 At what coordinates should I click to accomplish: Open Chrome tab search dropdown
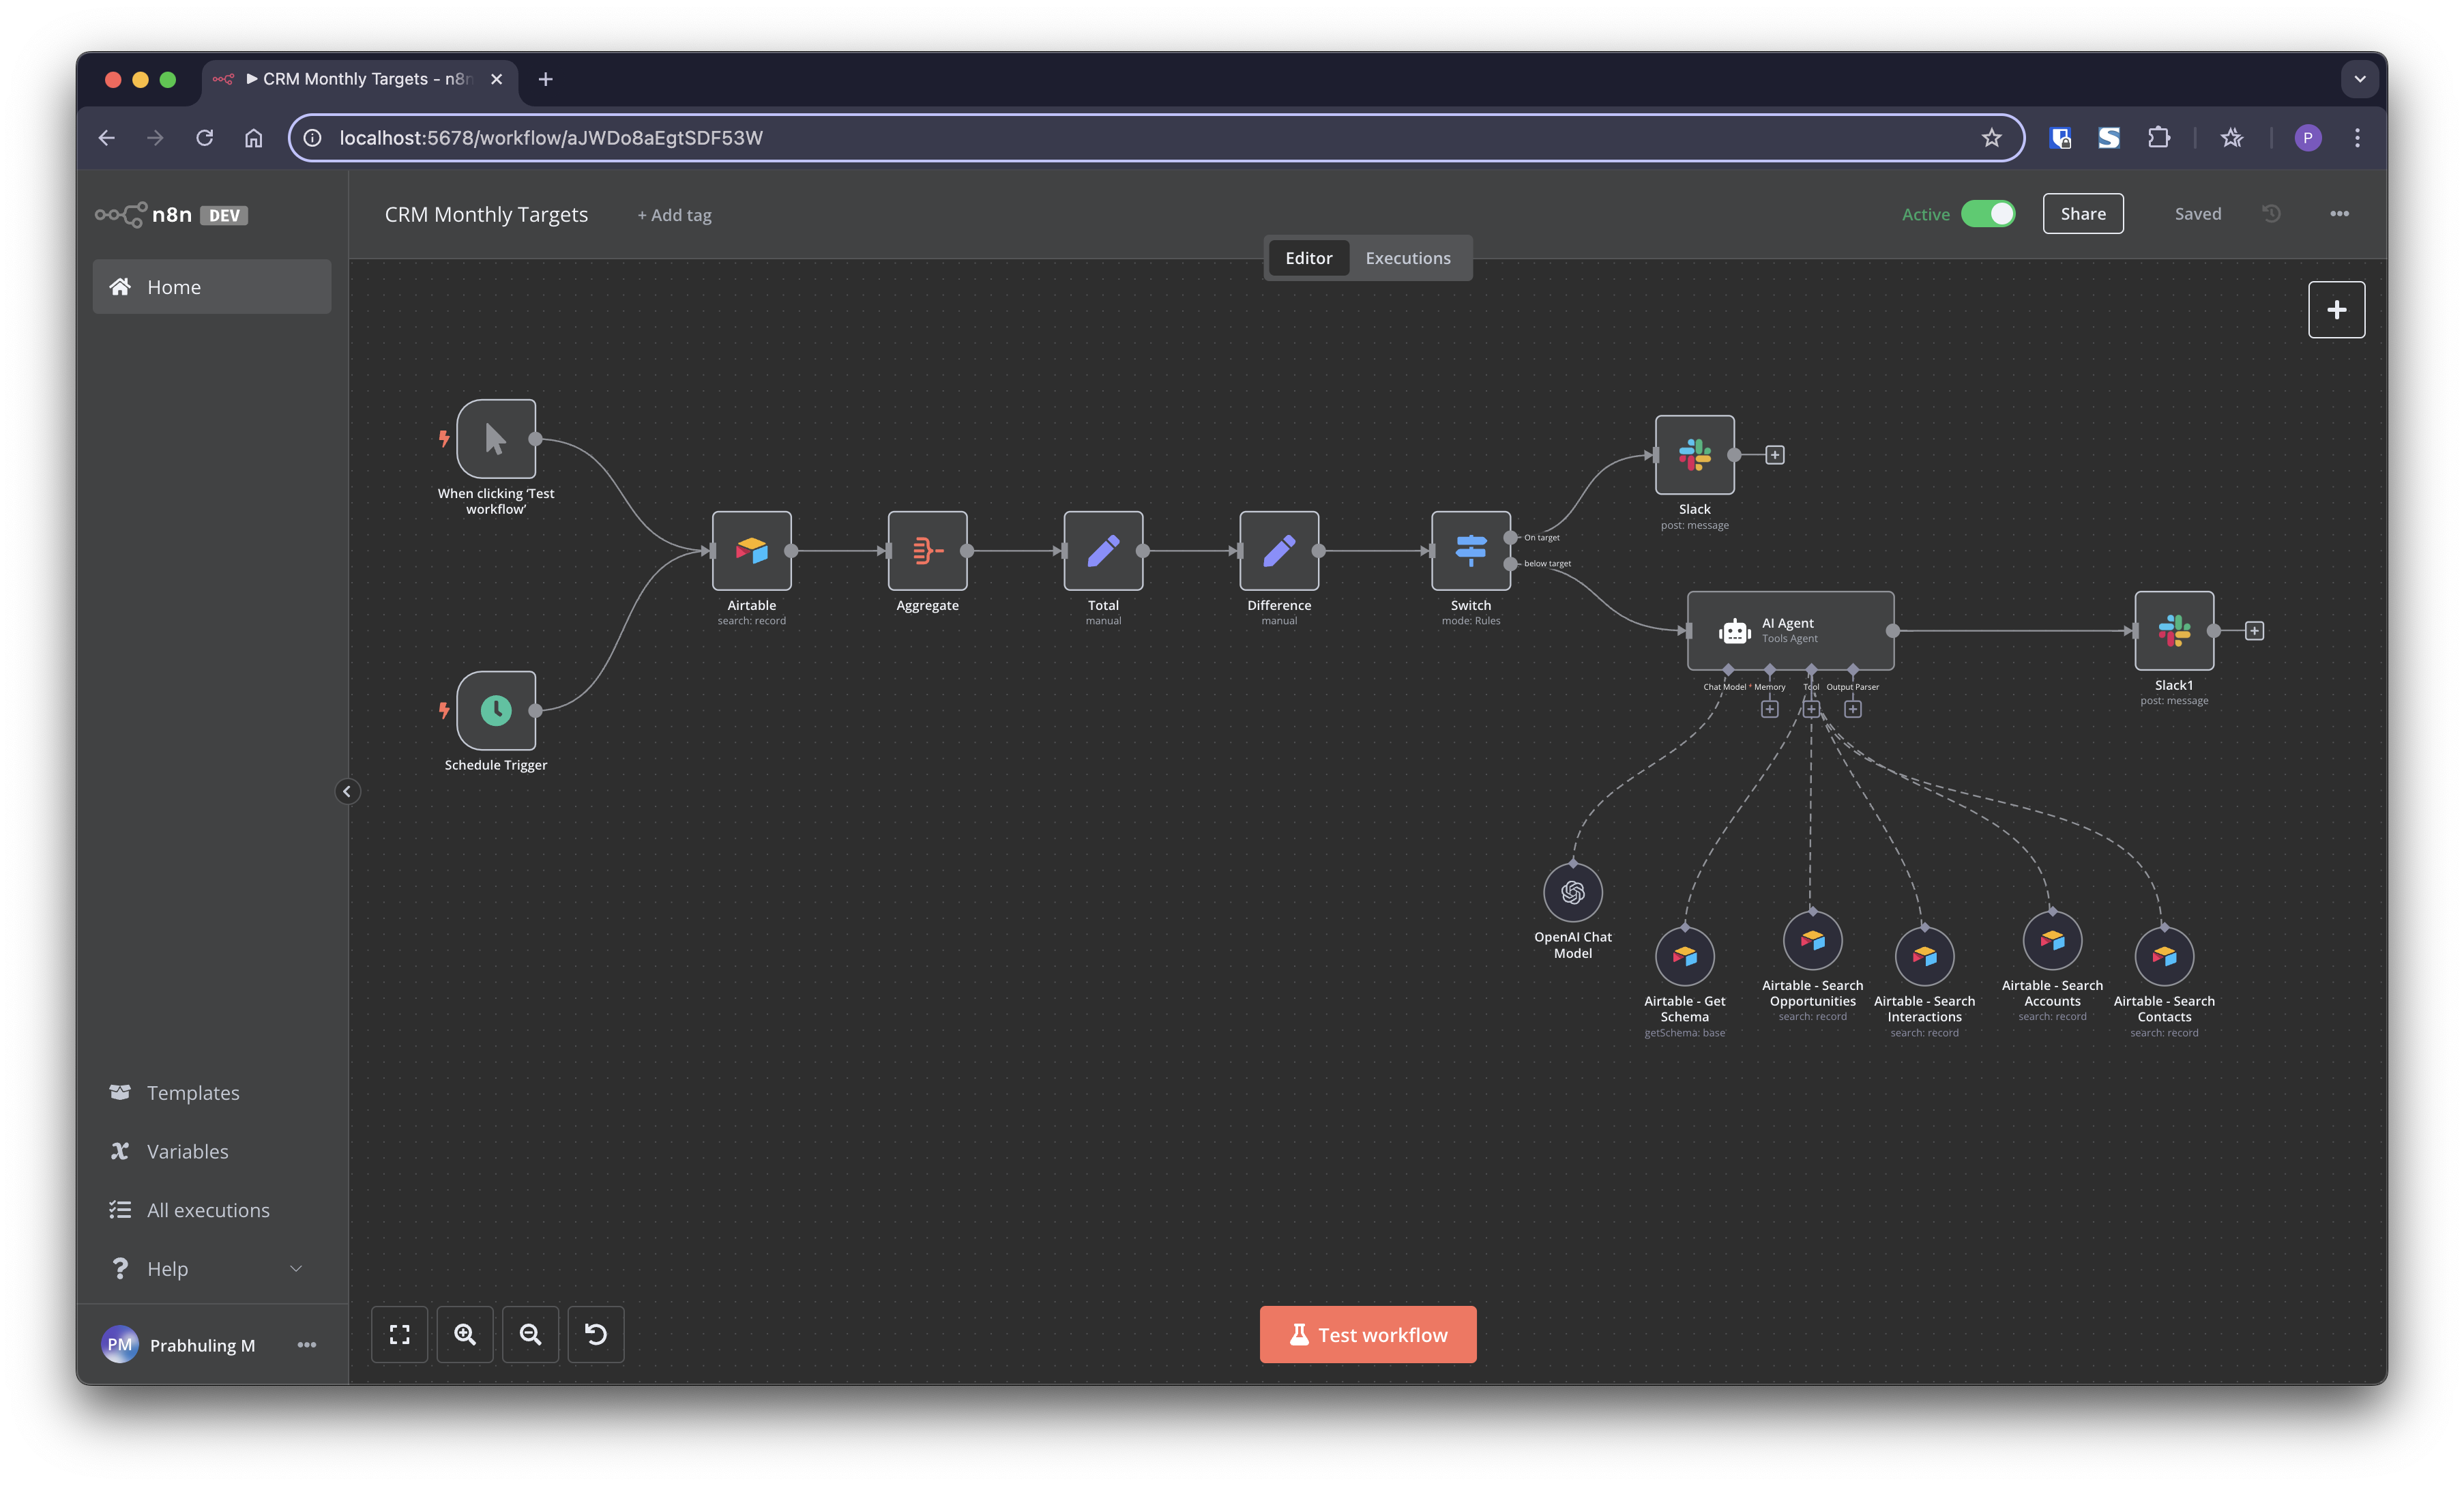(2359, 79)
